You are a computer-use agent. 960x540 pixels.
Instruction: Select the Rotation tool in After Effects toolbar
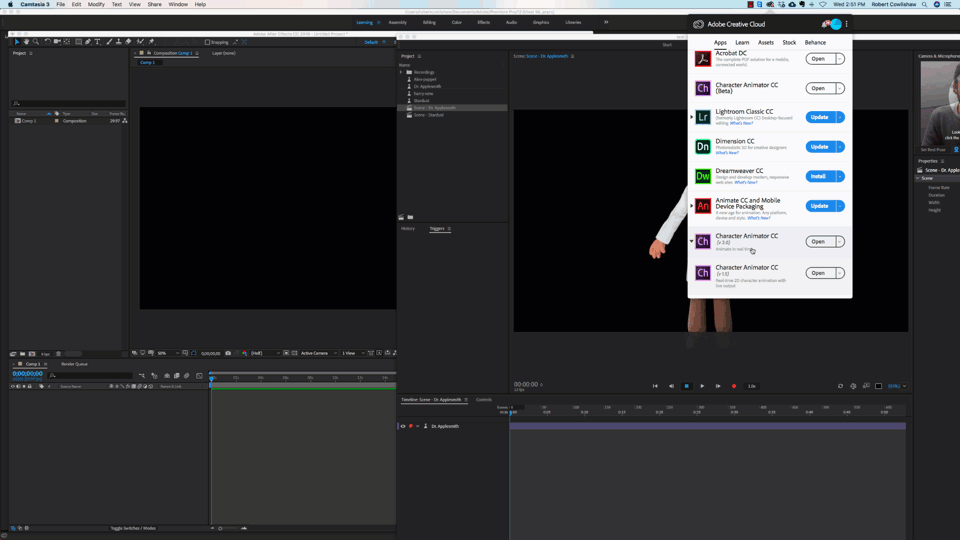(48, 42)
